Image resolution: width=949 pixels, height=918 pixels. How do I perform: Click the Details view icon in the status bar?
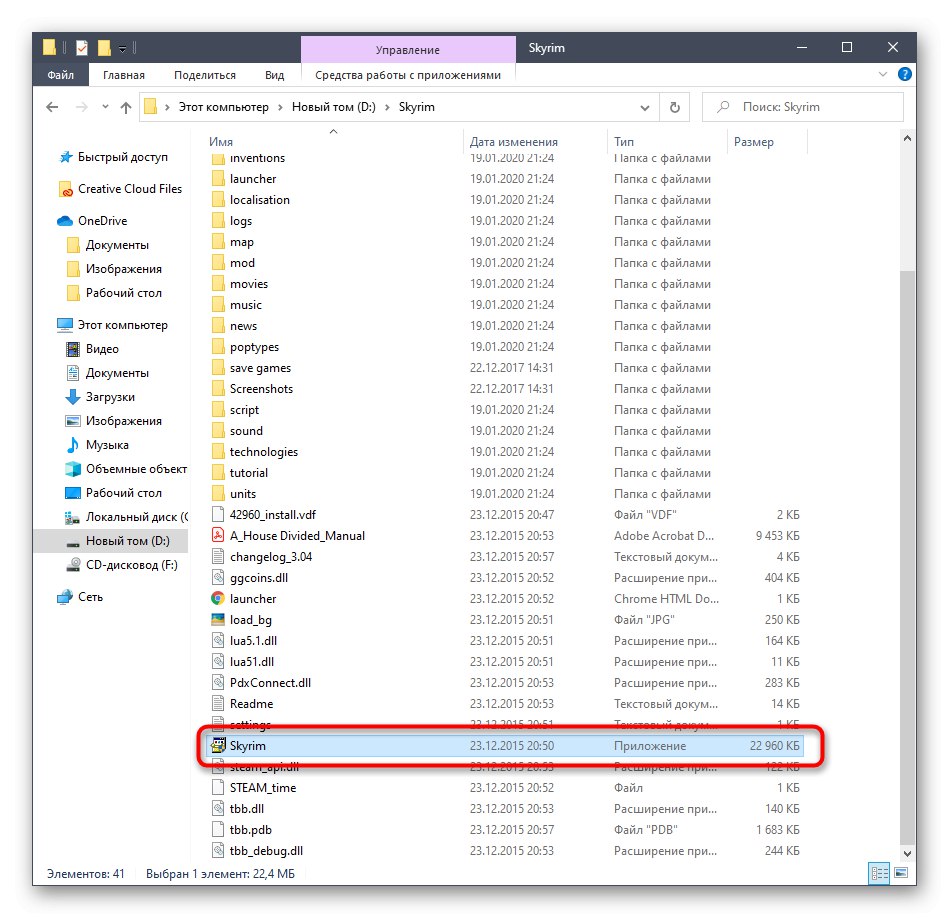(x=878, y=873)
